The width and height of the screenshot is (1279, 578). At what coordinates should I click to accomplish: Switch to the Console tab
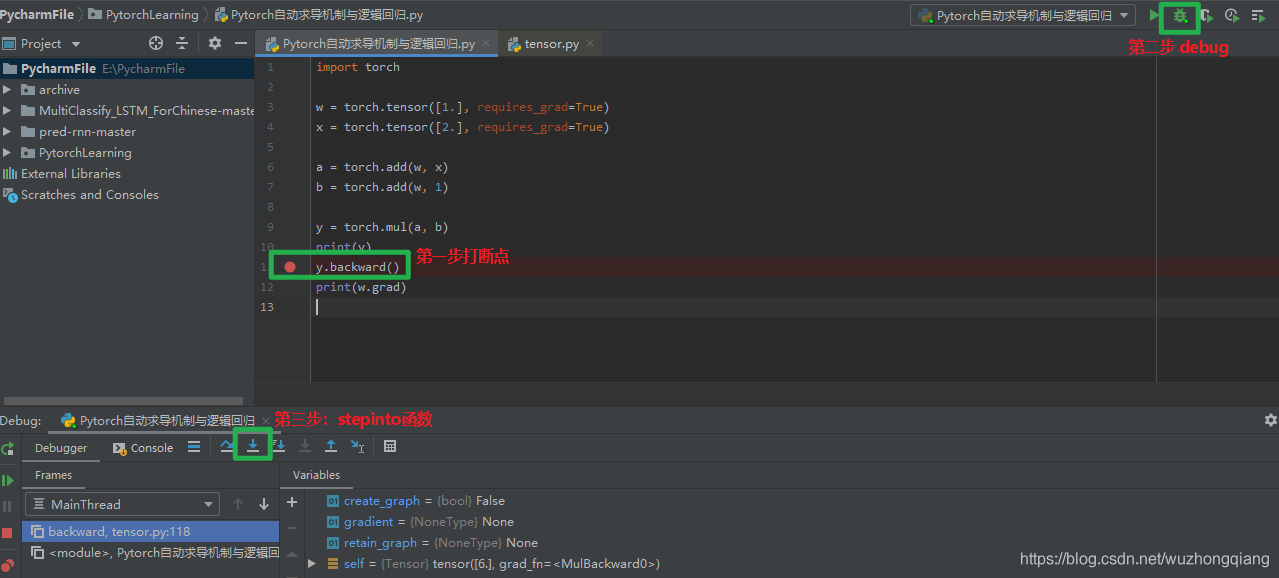pyautogui.click(x=143, y=448)
